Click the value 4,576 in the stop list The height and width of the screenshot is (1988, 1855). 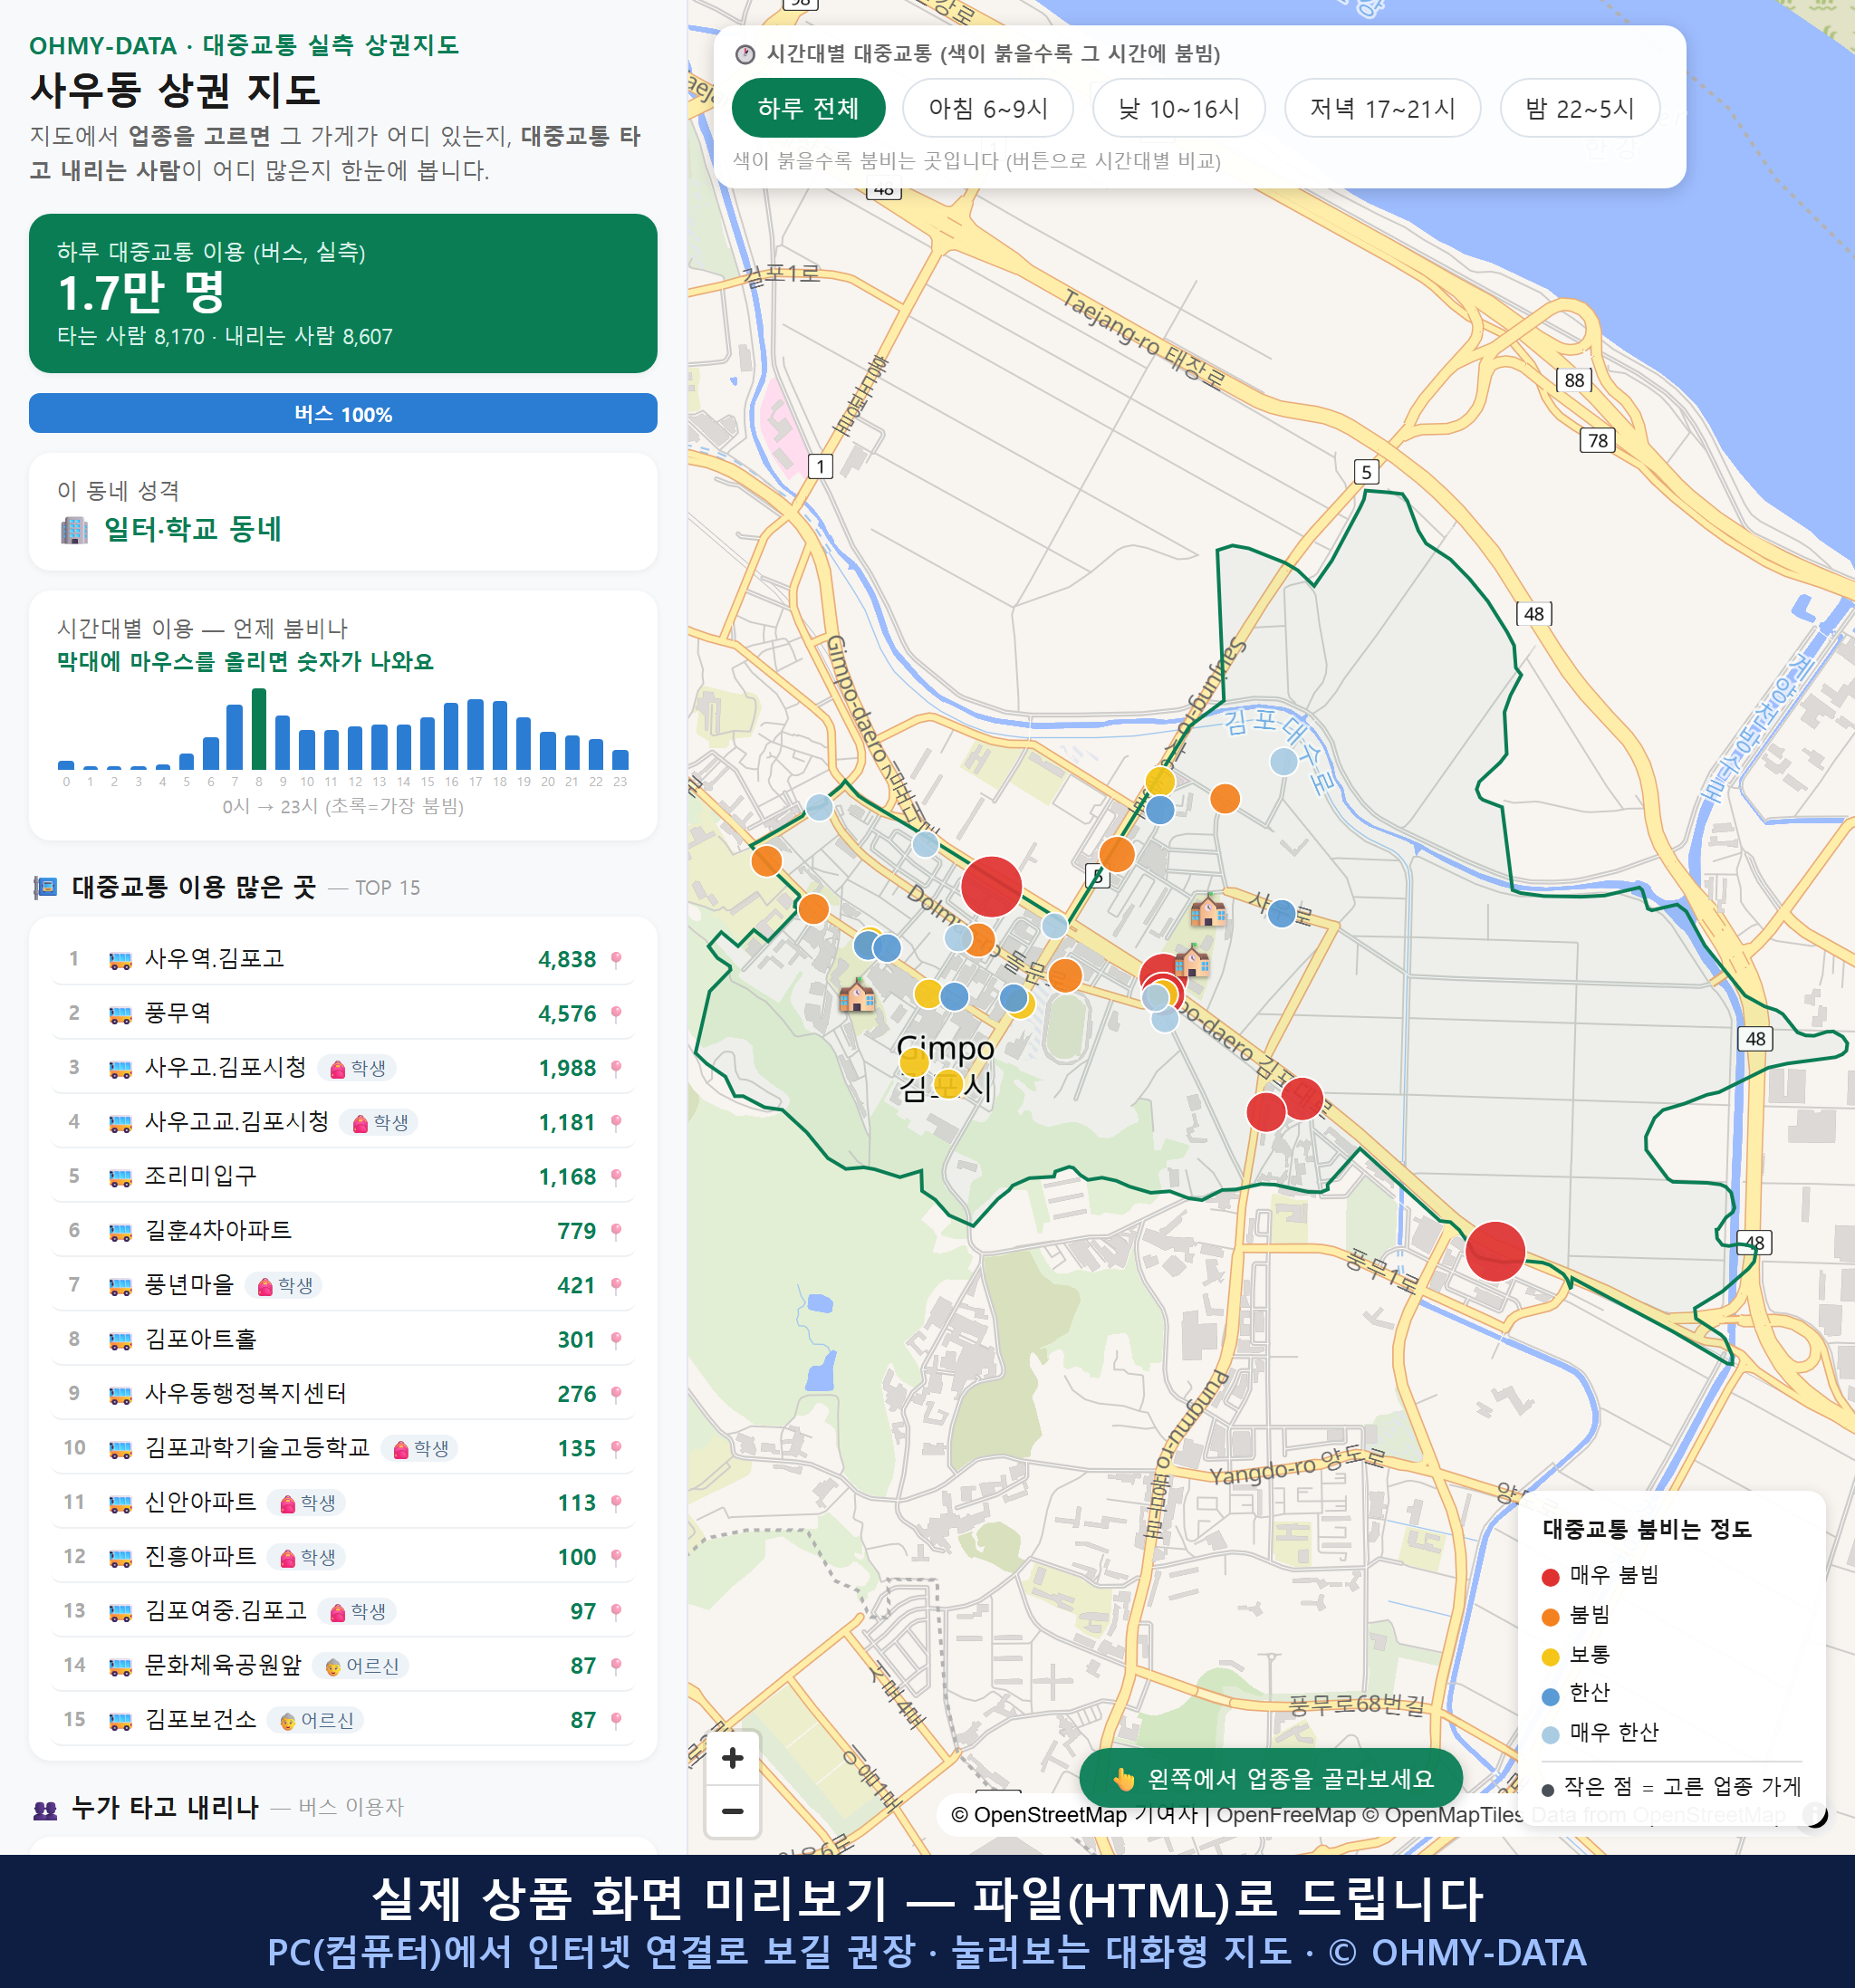(x=566, y=1014)
